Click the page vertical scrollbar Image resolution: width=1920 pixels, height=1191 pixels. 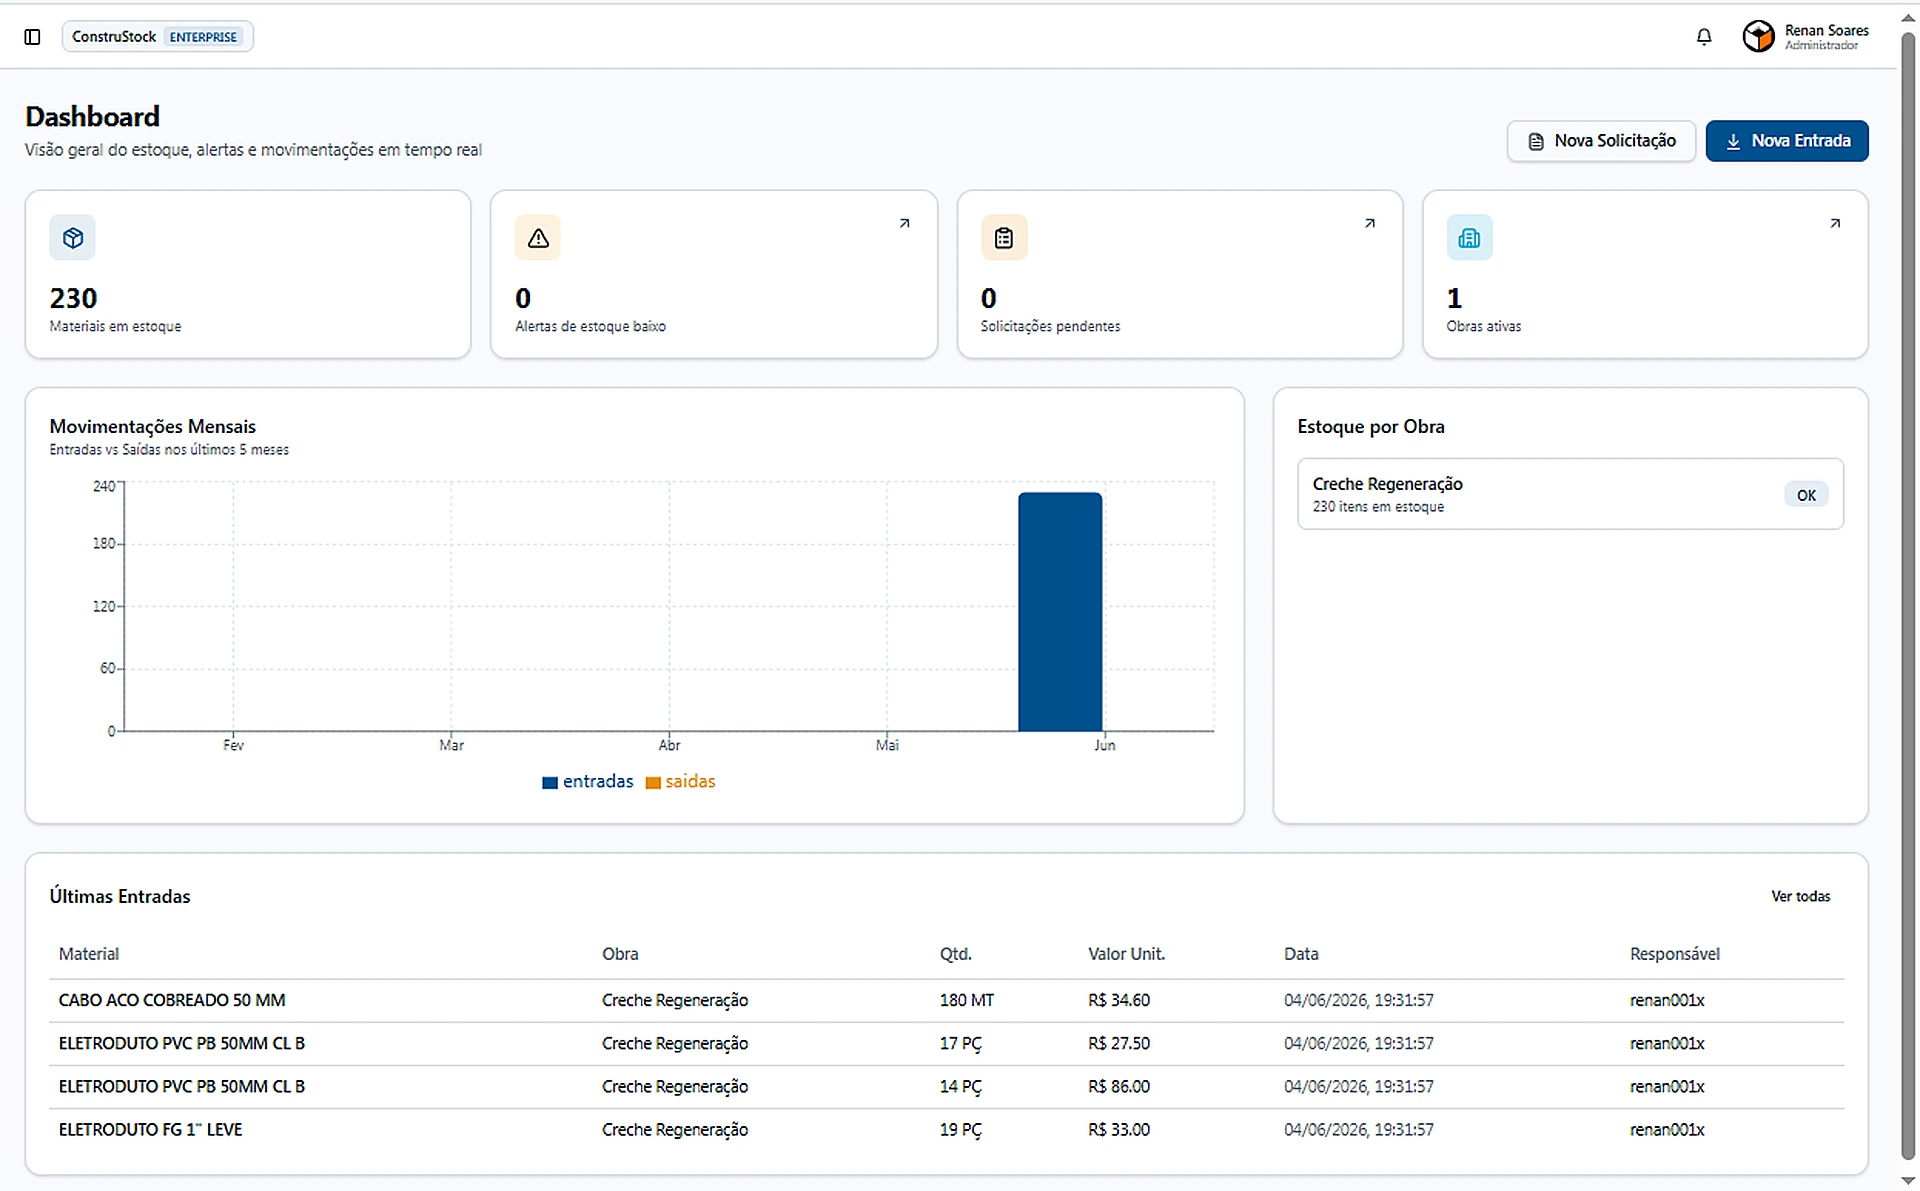coord(1908,595)
